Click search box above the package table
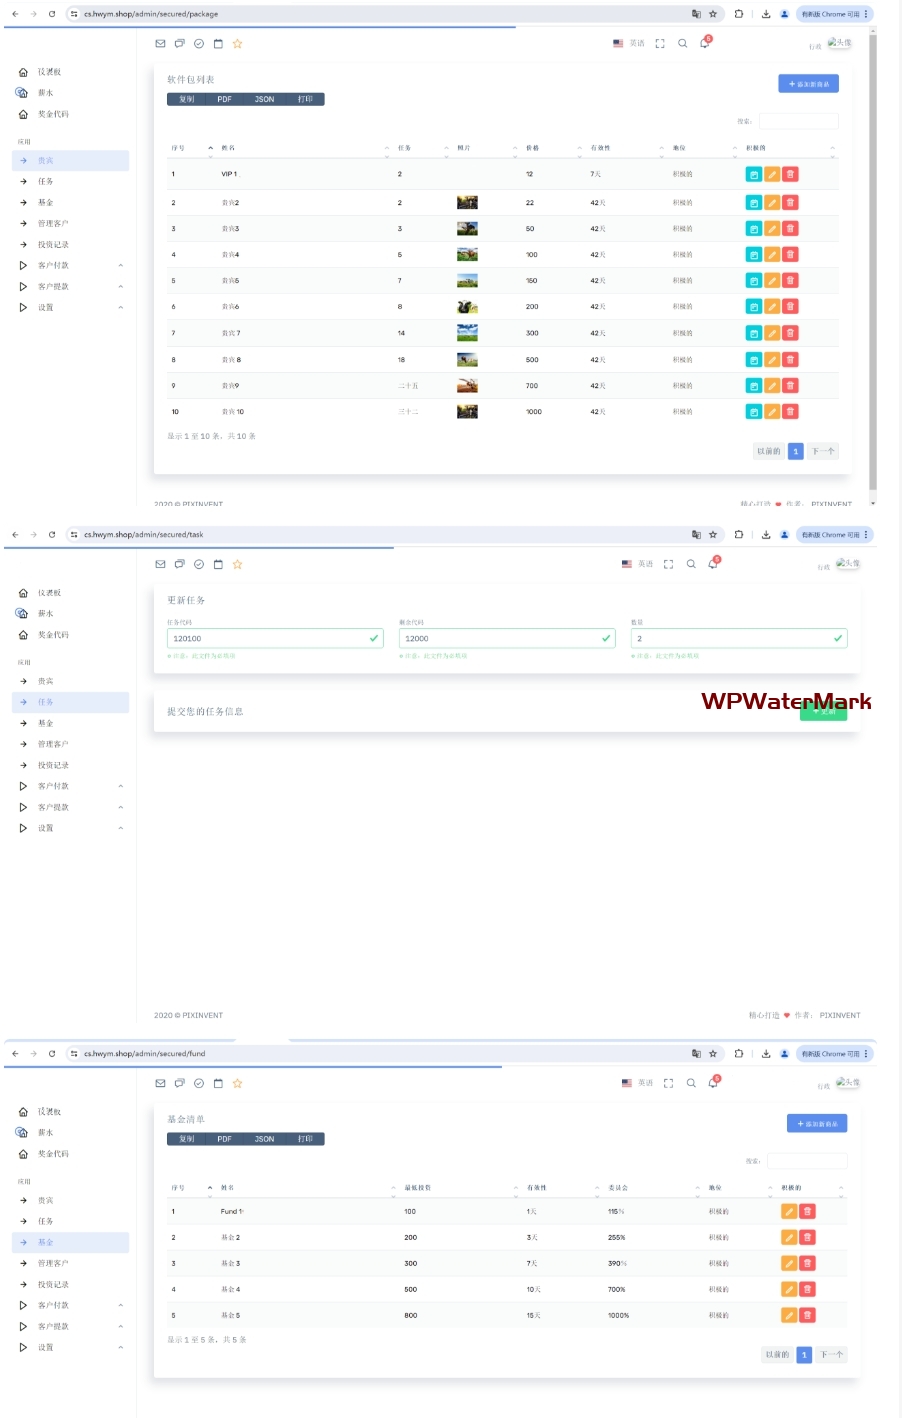Image resolution: width=902 pixels, height=1418 pixels. 798,121
